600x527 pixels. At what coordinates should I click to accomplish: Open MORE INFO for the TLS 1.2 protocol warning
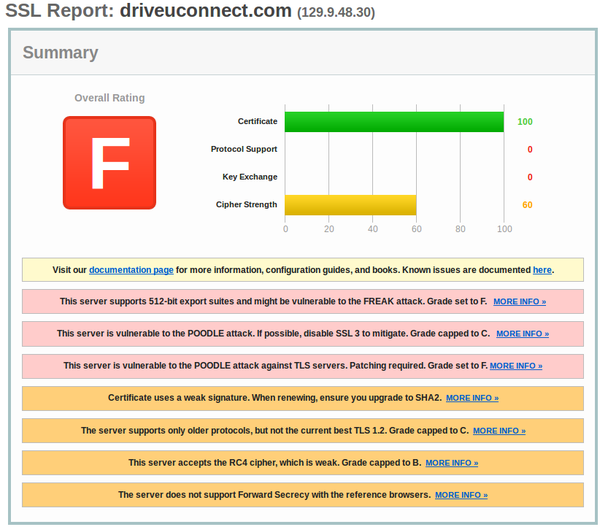pyautogui.click(x=499, y=431)
